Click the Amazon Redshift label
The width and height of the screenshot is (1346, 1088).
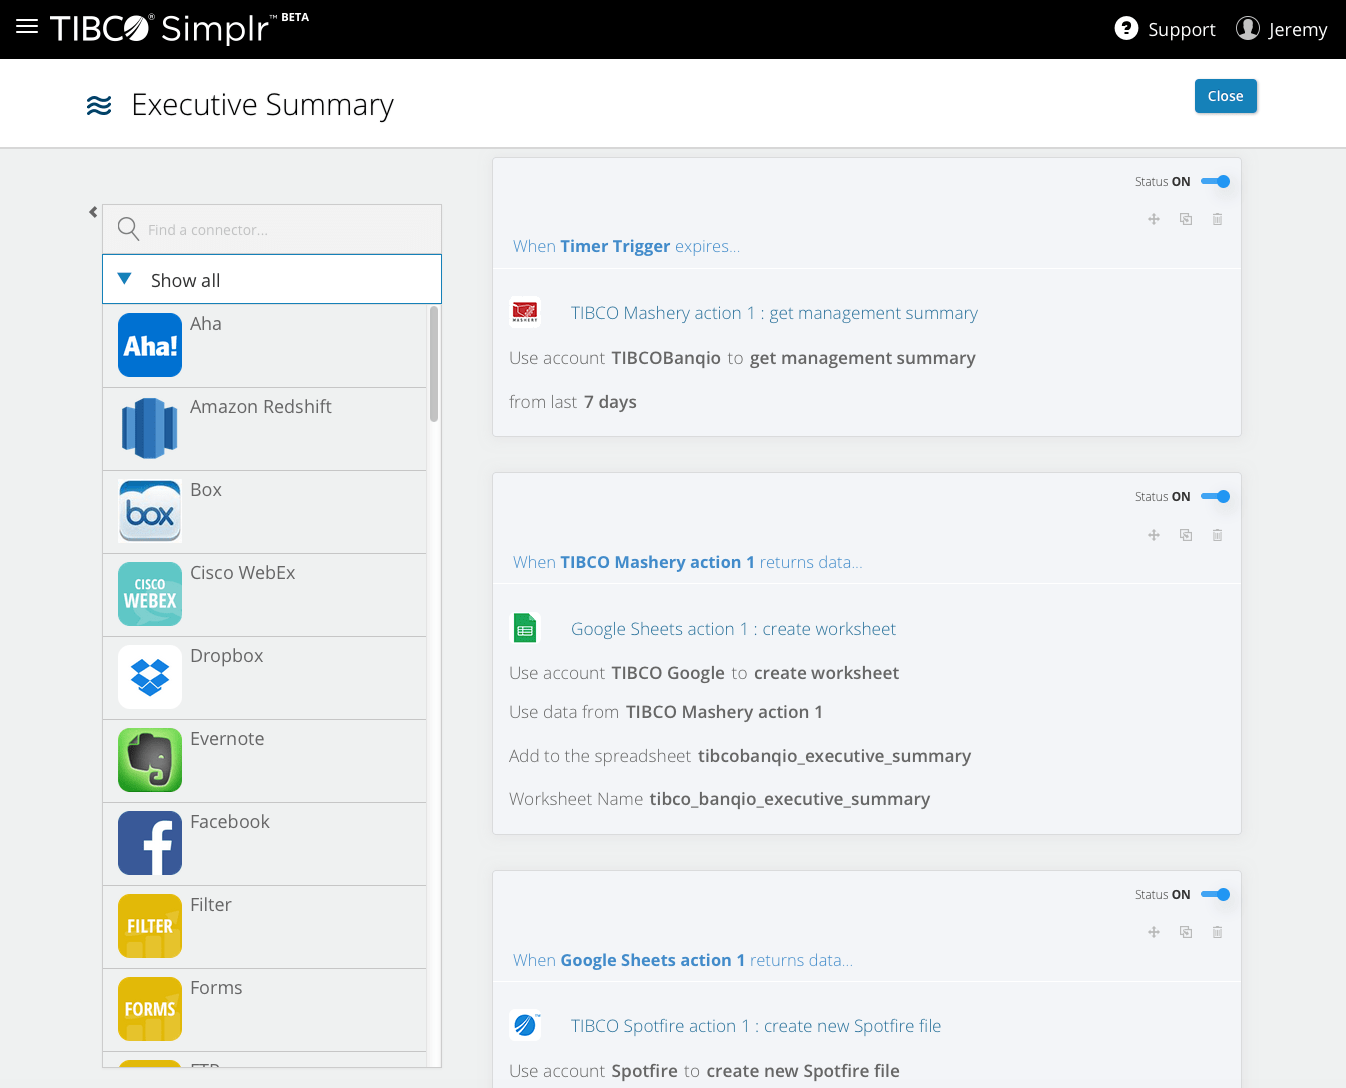261,407
